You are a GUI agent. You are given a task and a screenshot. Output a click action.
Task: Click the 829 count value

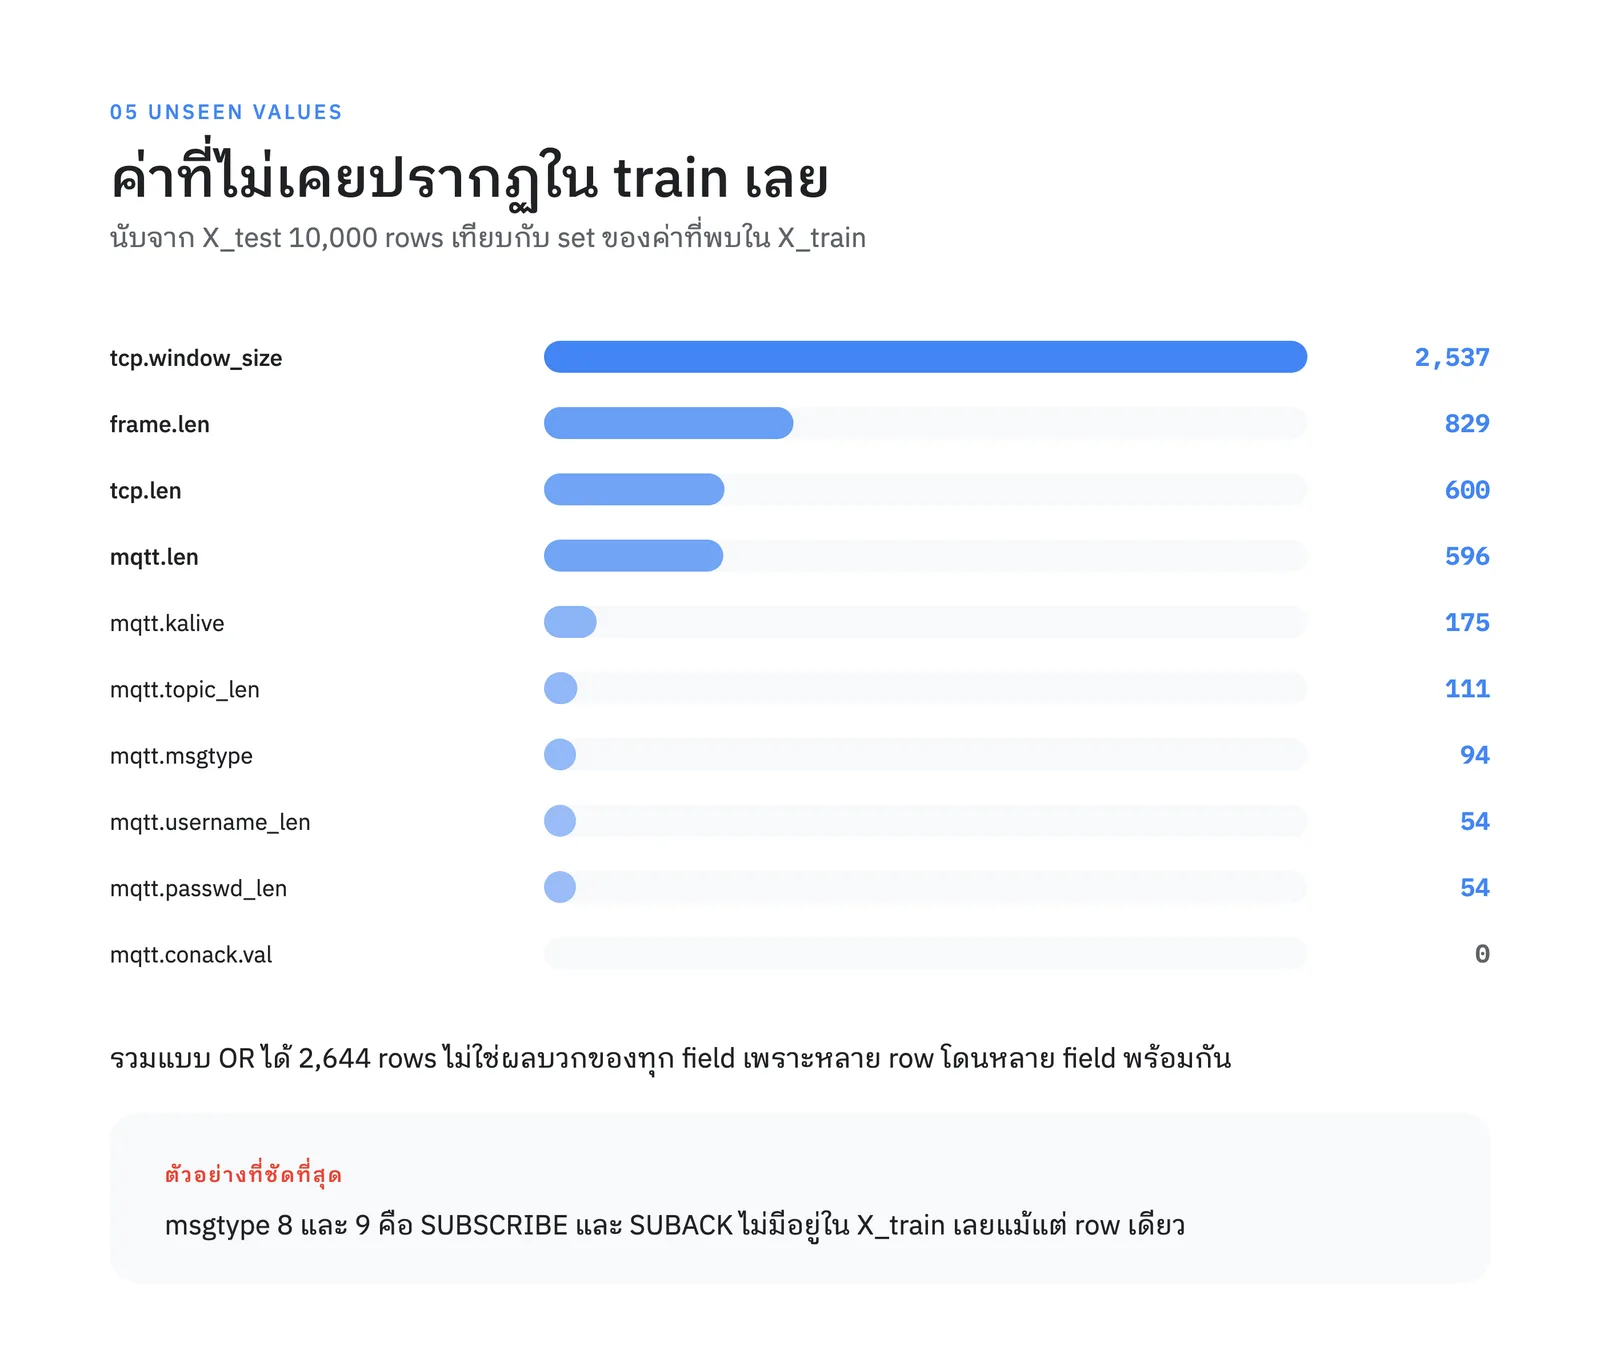[x=1467, y=423]
